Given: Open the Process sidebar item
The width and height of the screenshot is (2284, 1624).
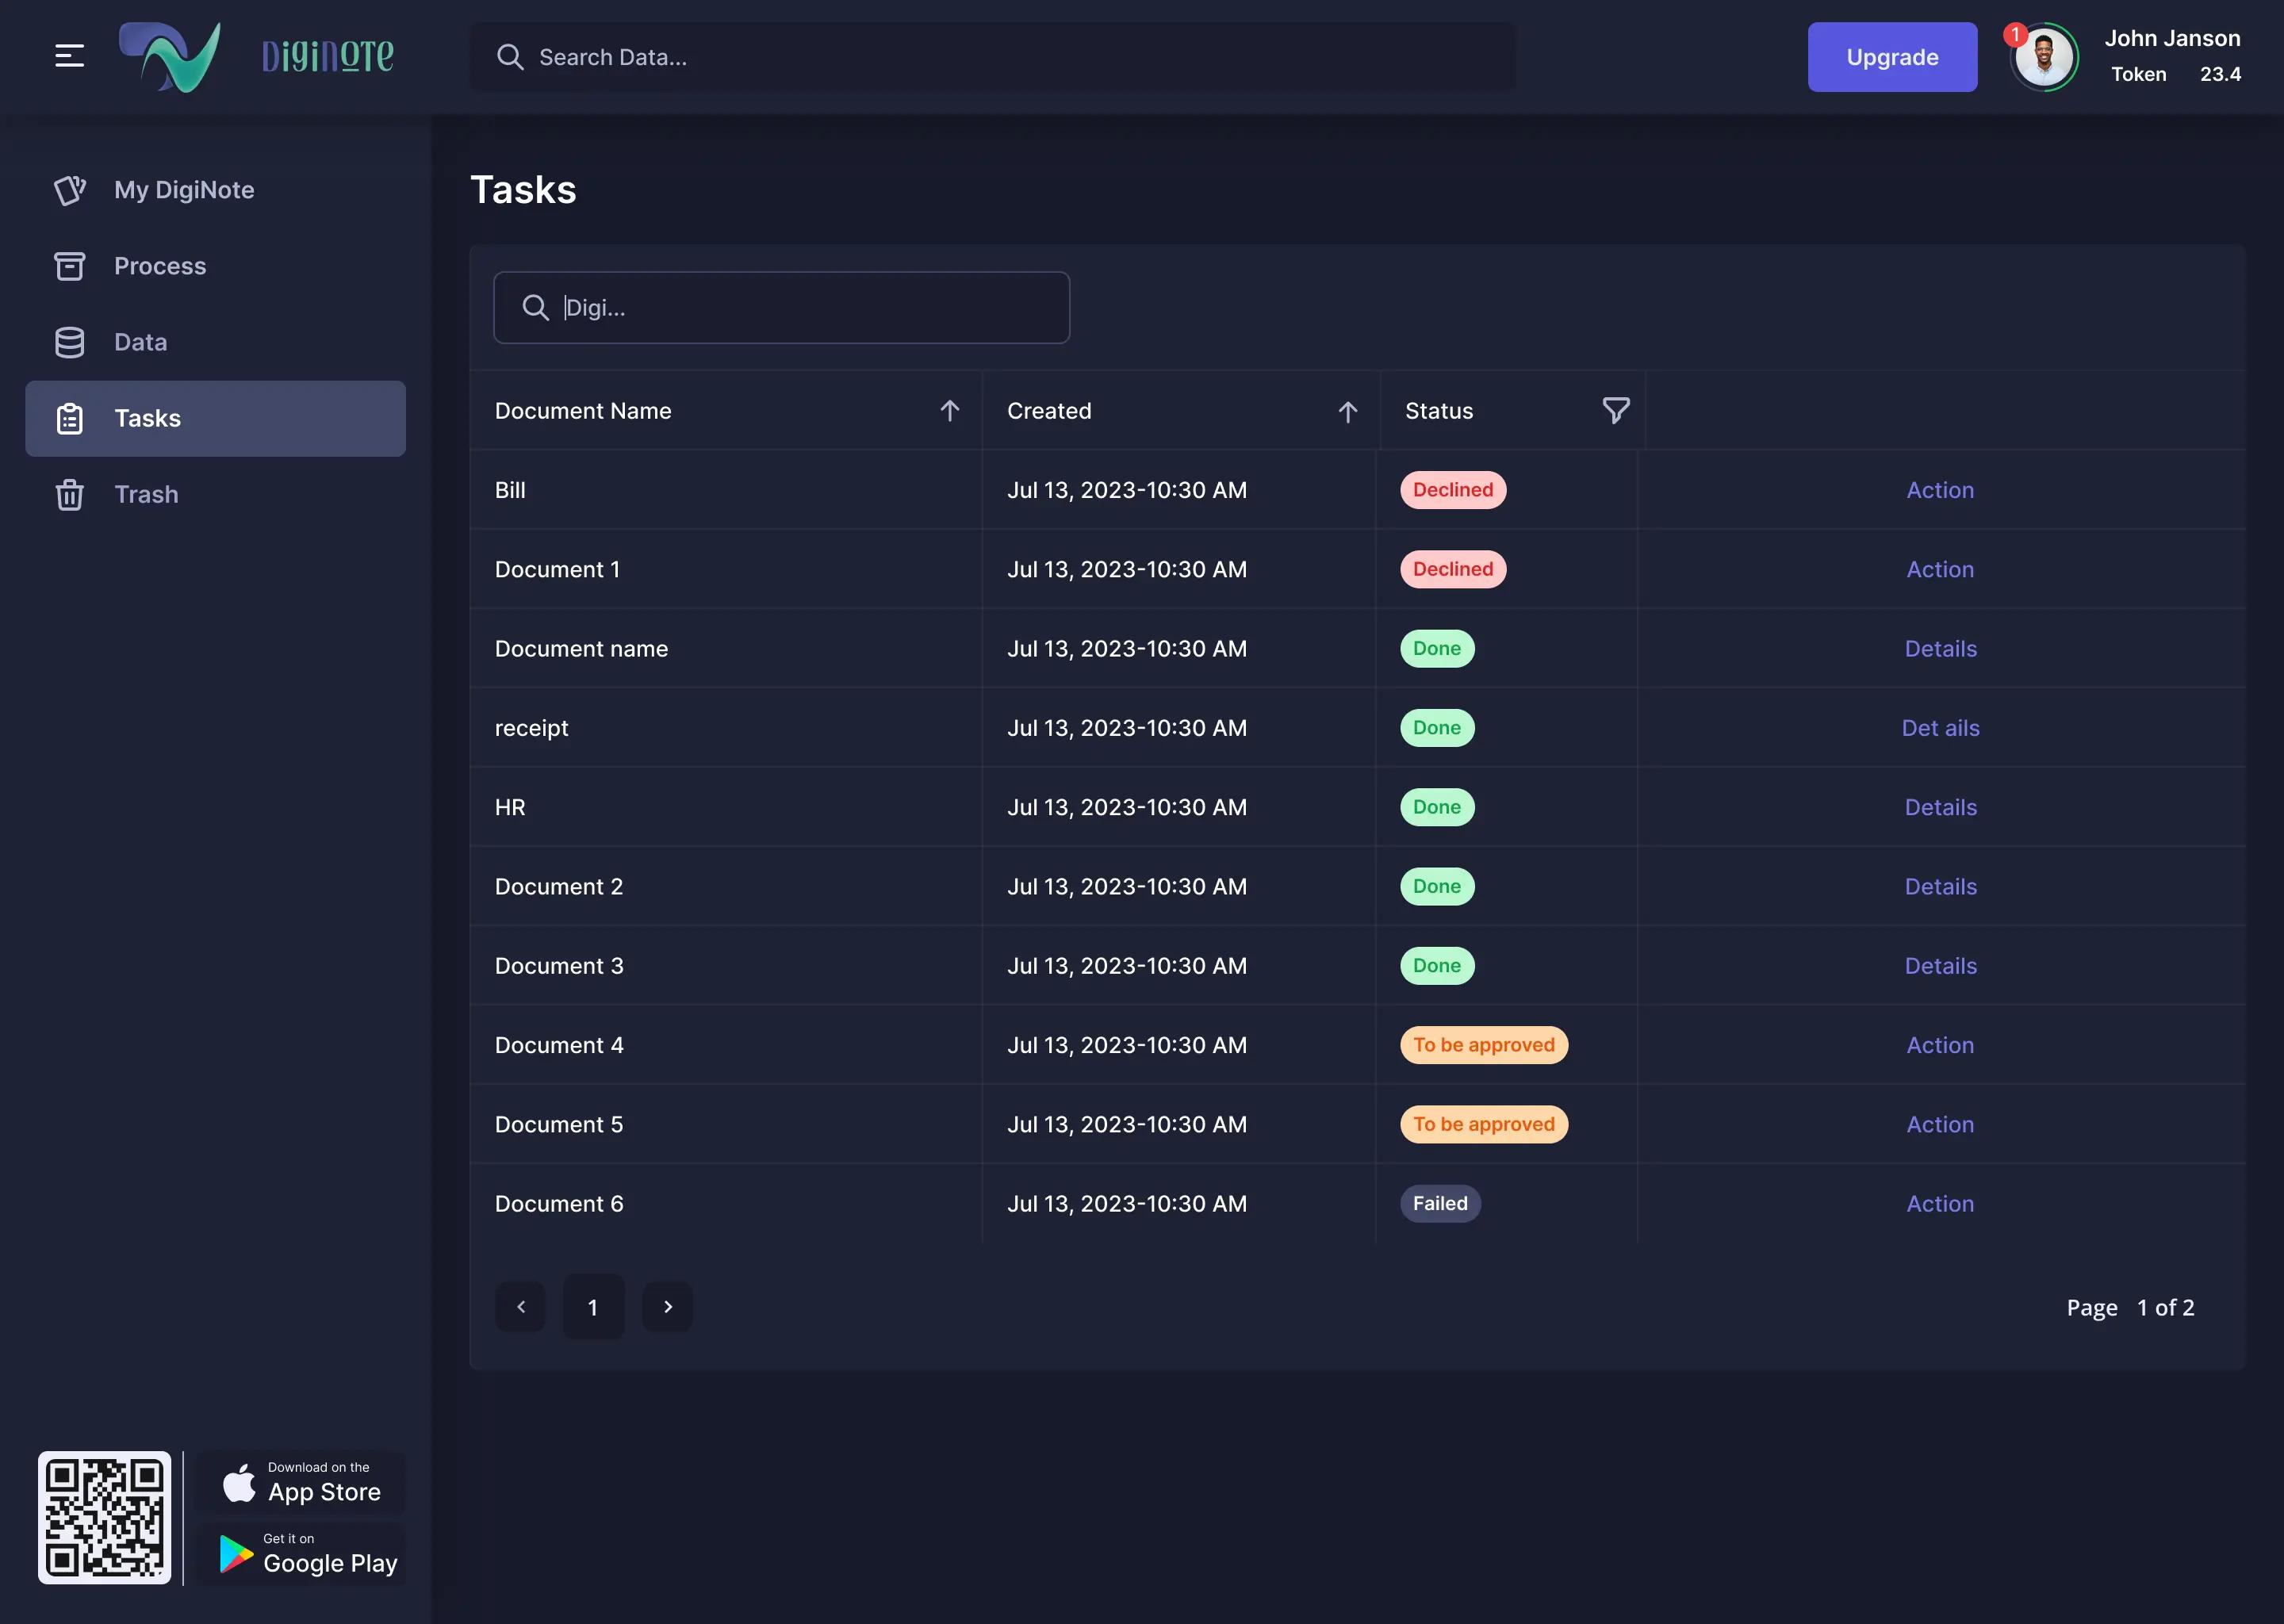Looking at the screenshot, I should (x=160, y=266).
